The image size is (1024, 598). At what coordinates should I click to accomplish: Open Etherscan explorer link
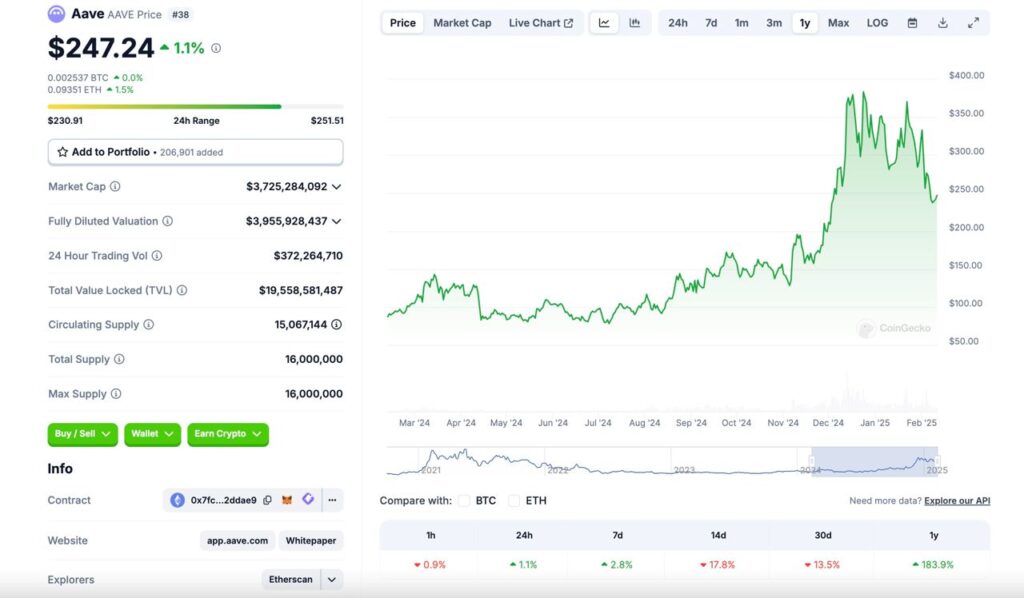(291, 580)
